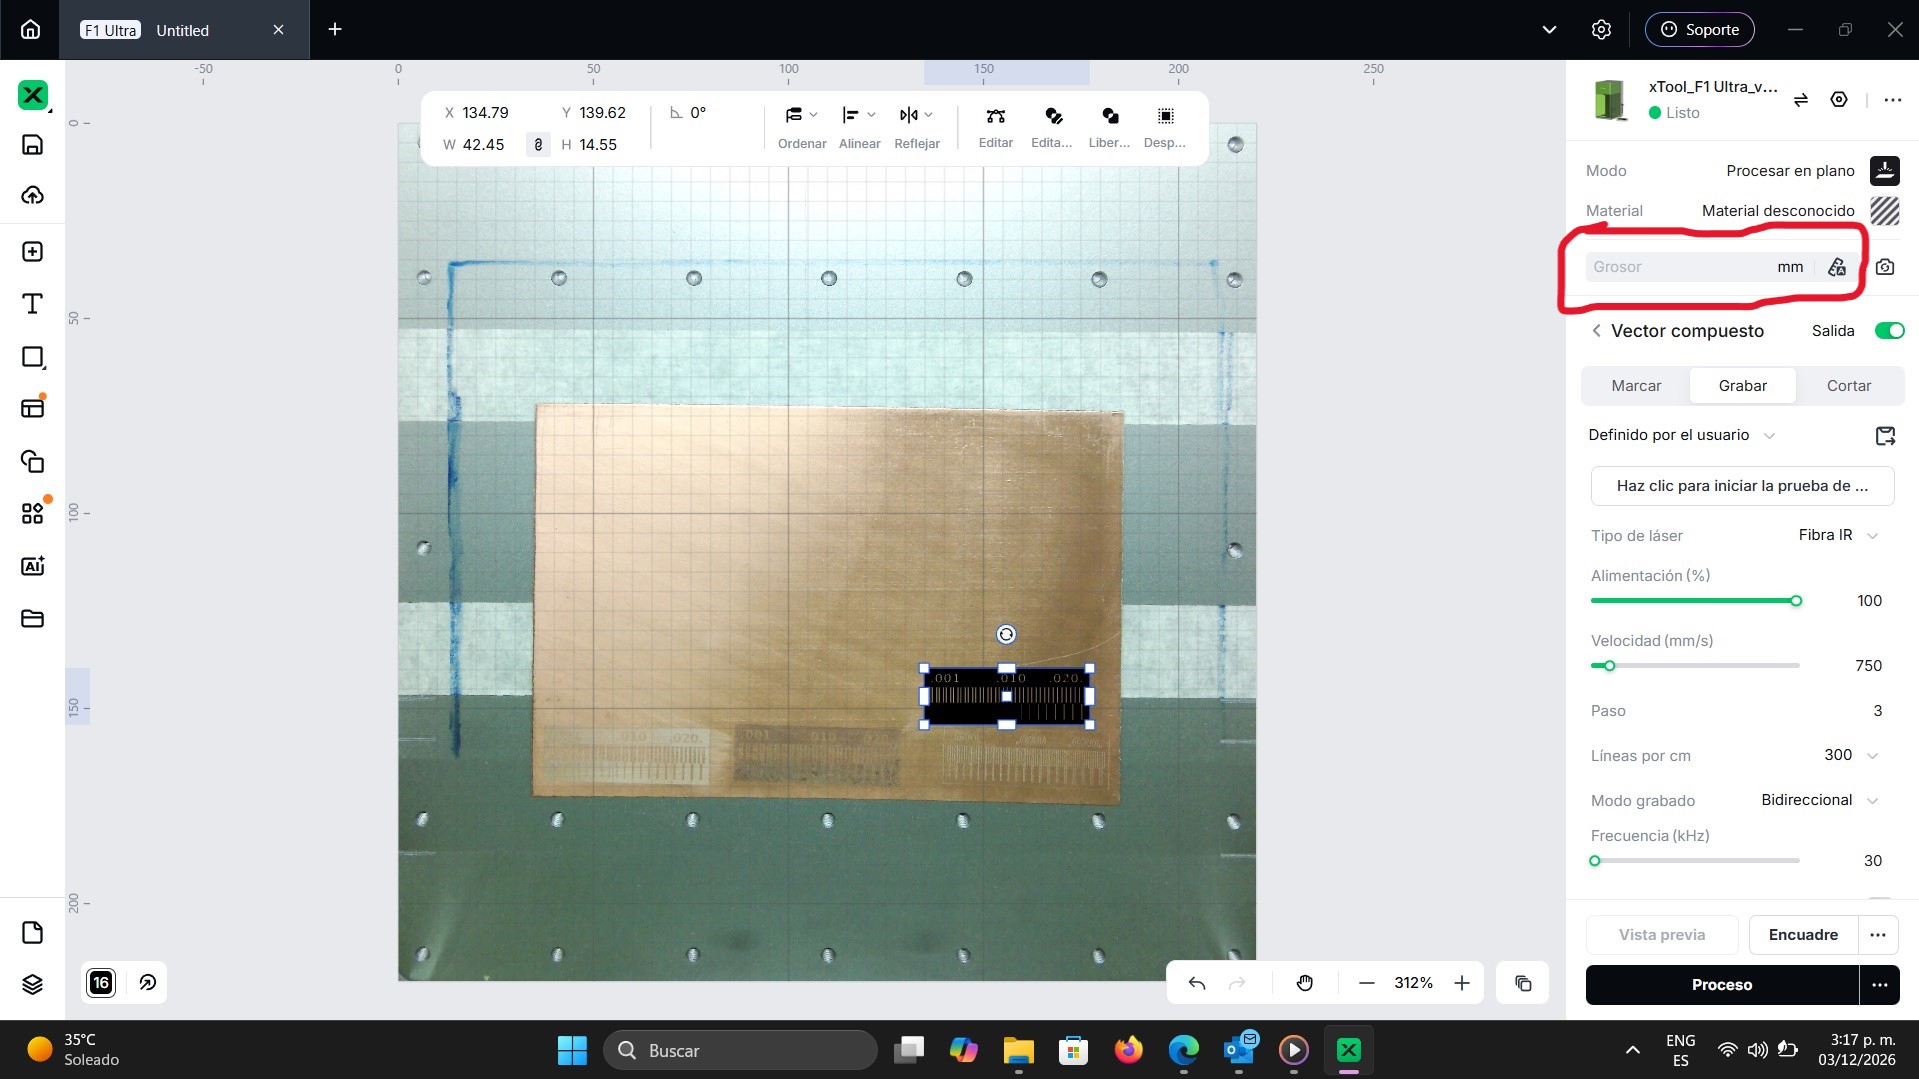Click 'Haz clic para iniciar la prueba' button
The image size is (1919, 1079).
(x=1742, y=486)
